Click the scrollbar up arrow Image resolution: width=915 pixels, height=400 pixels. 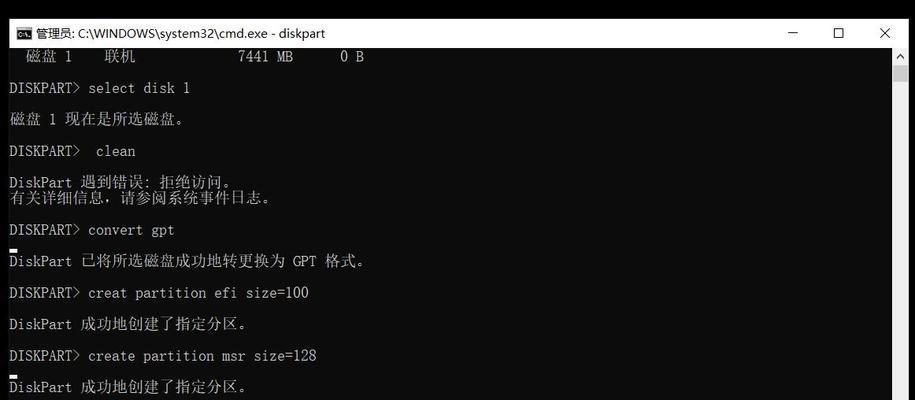click(x=900, y=57)
